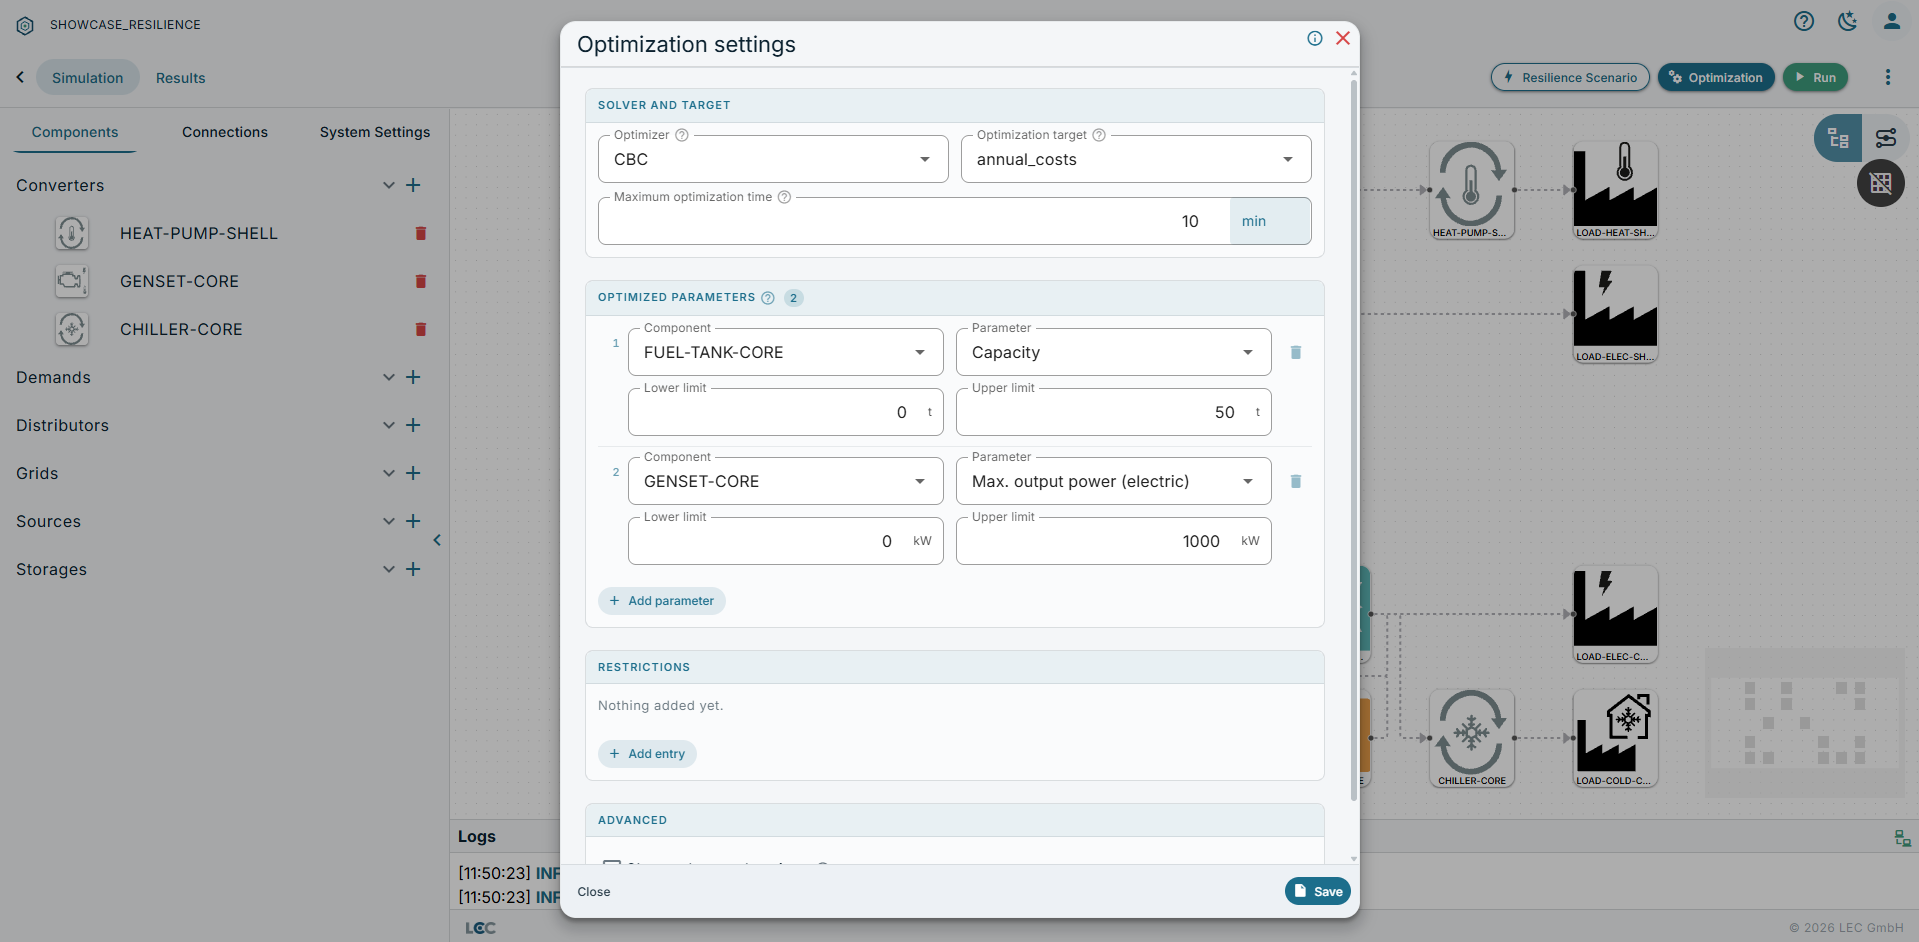Toggle dark mode moon icon
The width and height of the screenshot is (1919, 942).
(x=1847, y=21)
